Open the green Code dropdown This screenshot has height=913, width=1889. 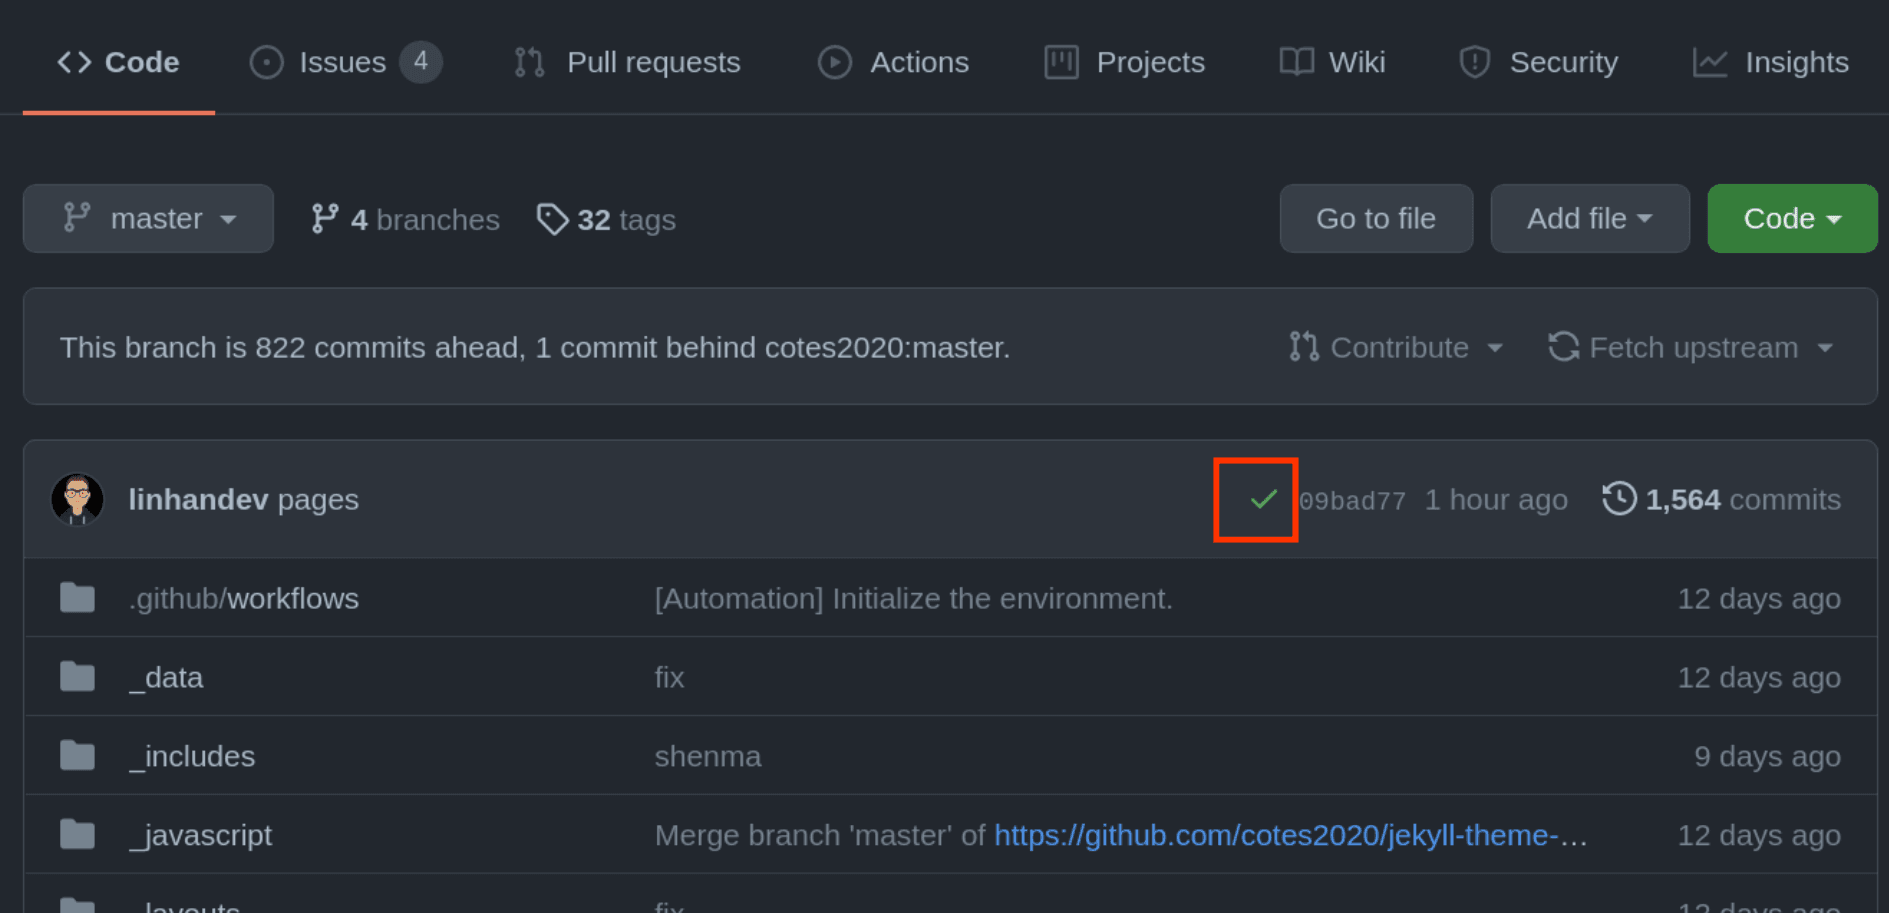1791,218
